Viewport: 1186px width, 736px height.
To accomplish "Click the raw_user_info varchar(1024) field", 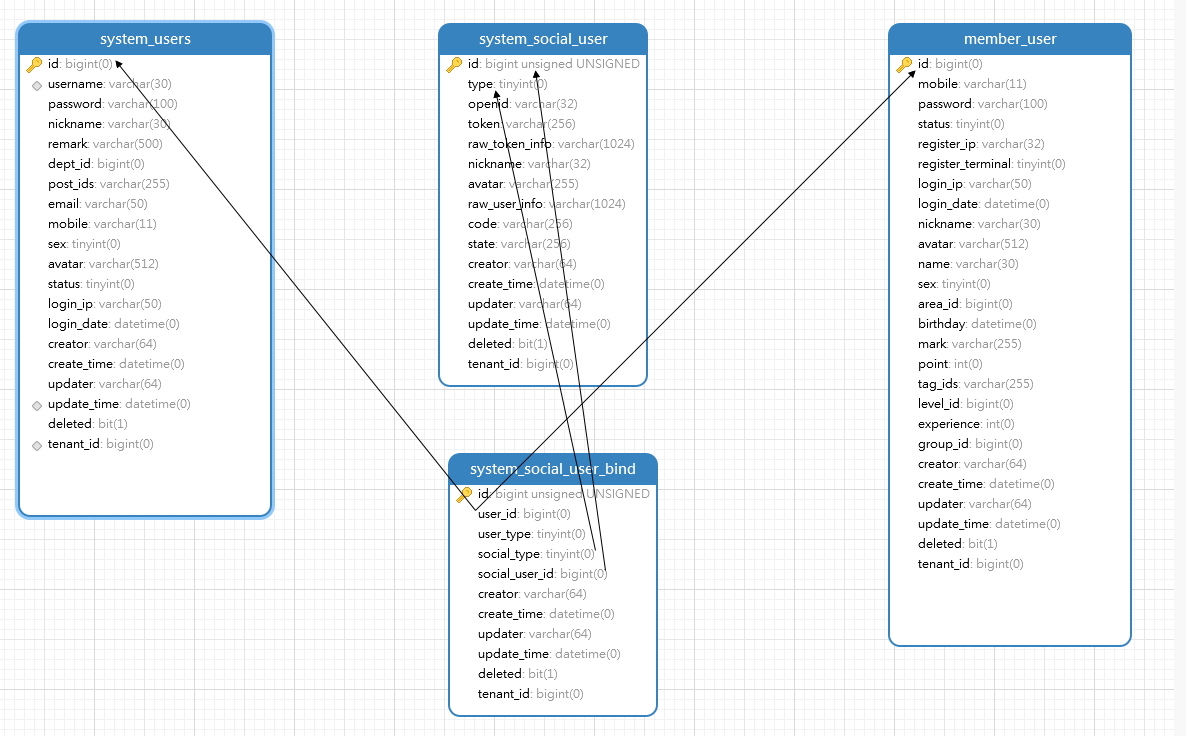I will [546, 203].
